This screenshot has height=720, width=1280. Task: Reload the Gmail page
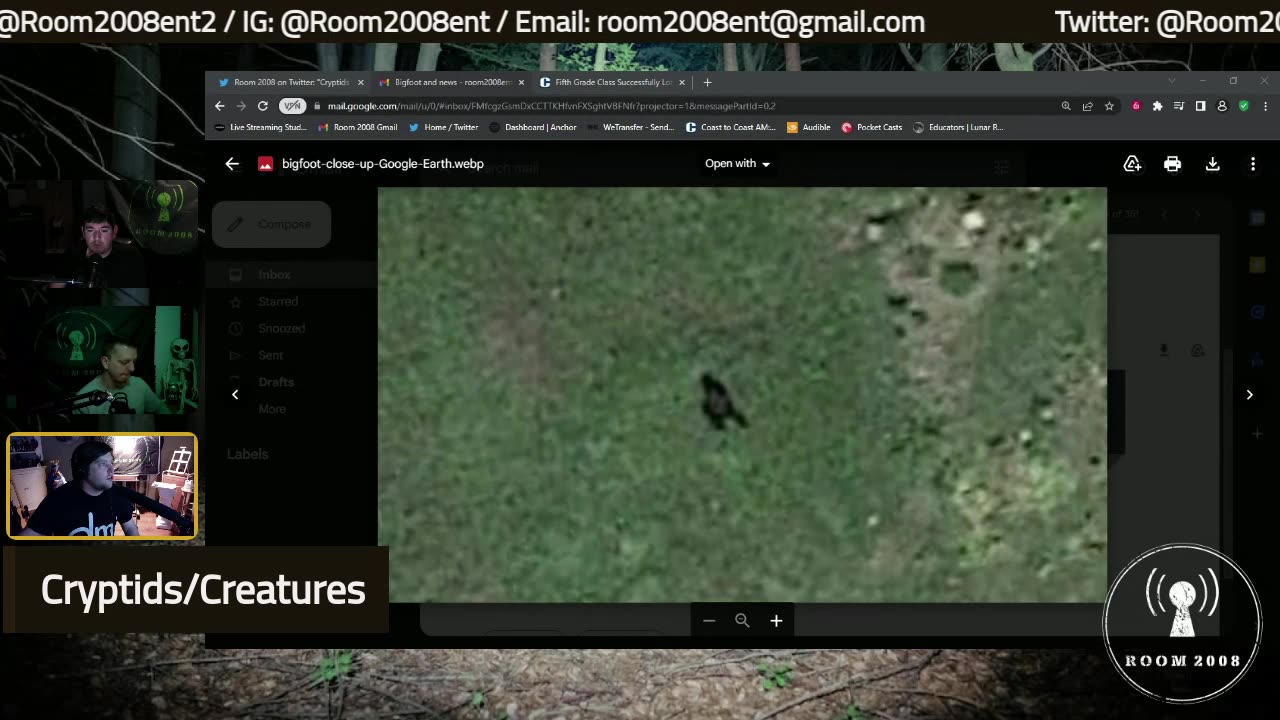[263, 106]
